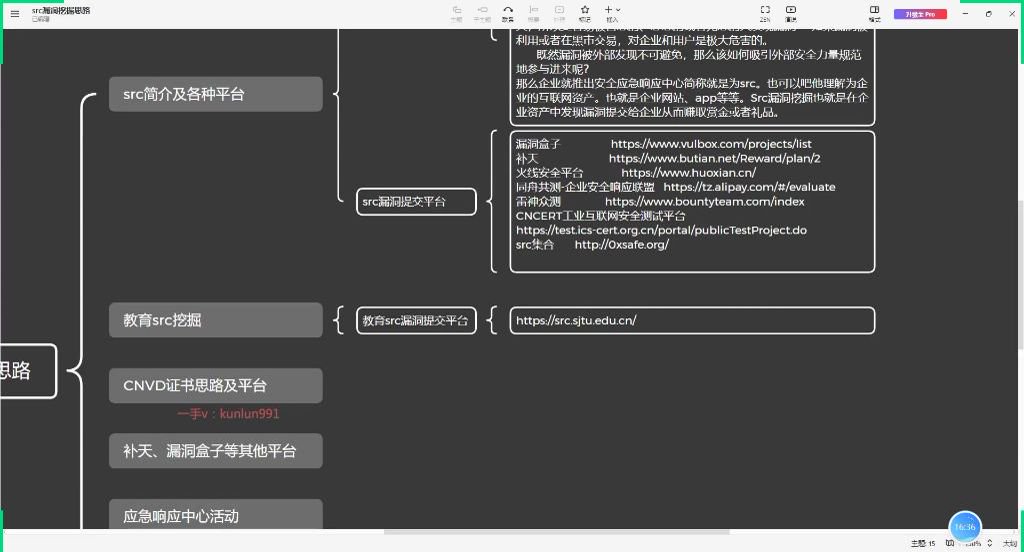1024x552 pixels.
Task: Click the bountyteam.com index URL
Action: coord(705,201)
